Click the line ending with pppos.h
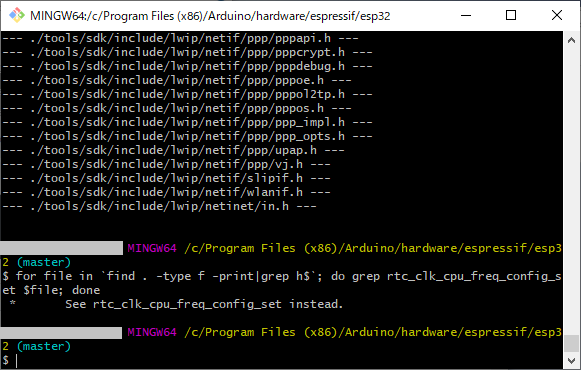581x370 pixels. [177, 109]
